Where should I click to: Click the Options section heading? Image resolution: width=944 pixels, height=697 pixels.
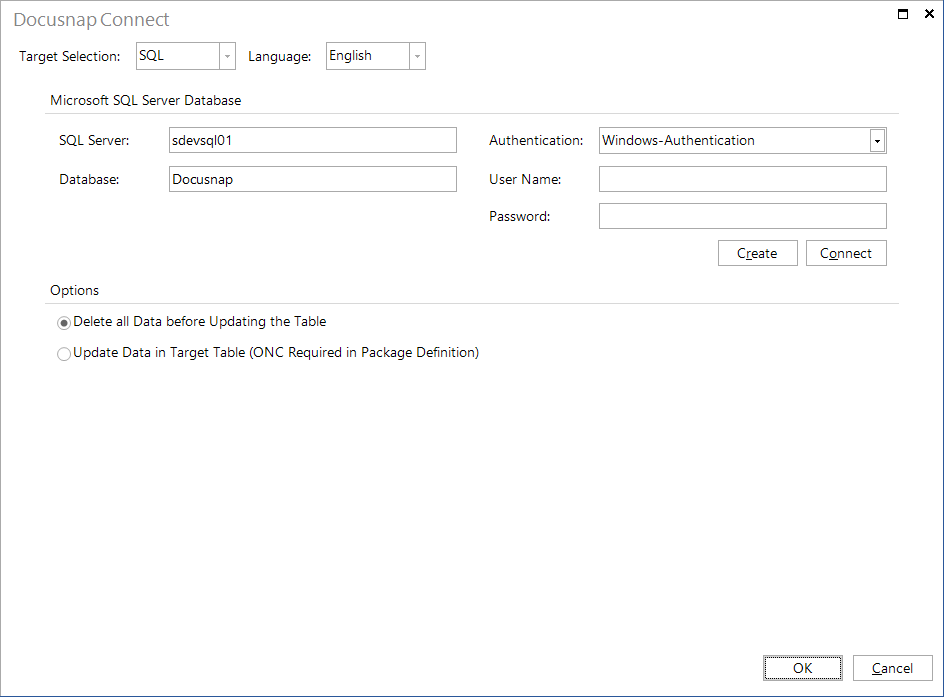(x=75, y=290)
